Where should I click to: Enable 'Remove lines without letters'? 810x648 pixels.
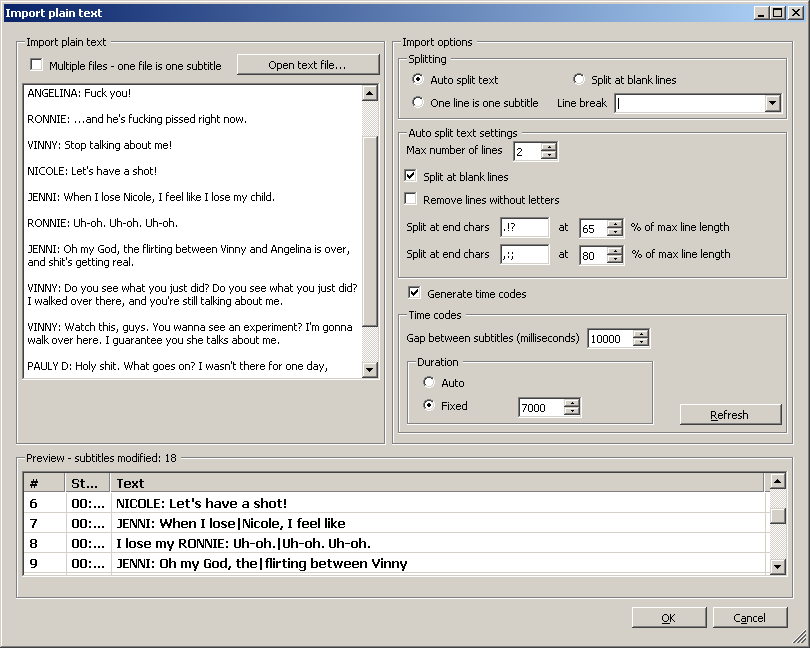[409, 198]
